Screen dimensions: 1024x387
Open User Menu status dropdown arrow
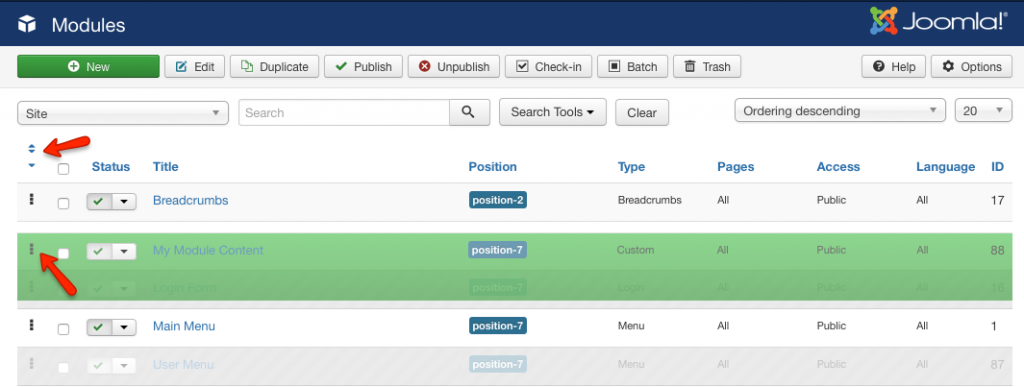[x=124, y=365]
